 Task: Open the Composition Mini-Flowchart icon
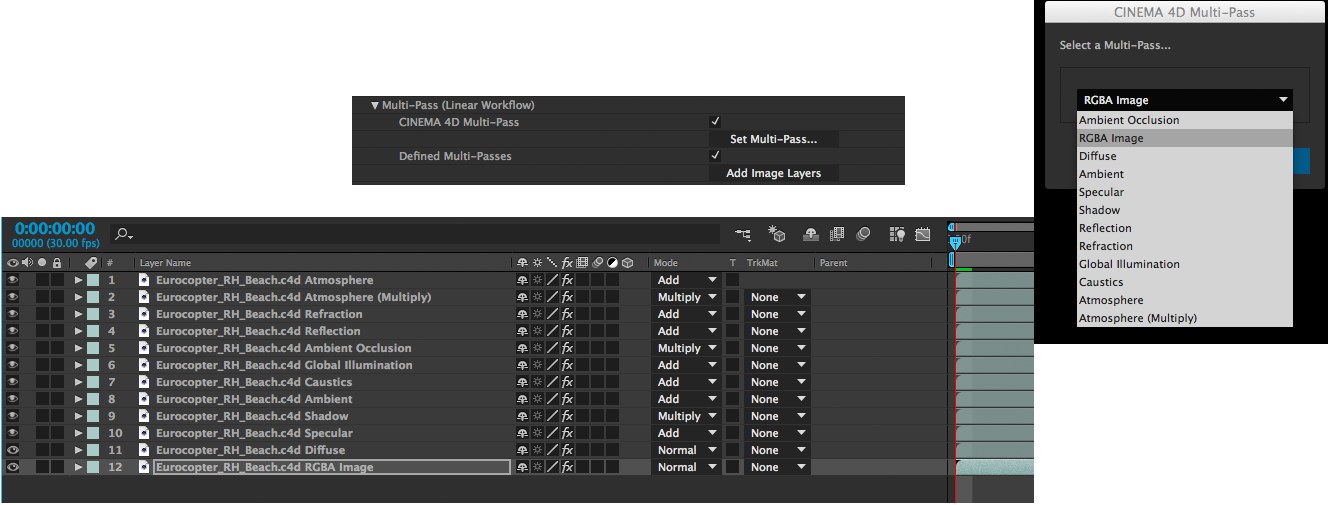(743, 234)
